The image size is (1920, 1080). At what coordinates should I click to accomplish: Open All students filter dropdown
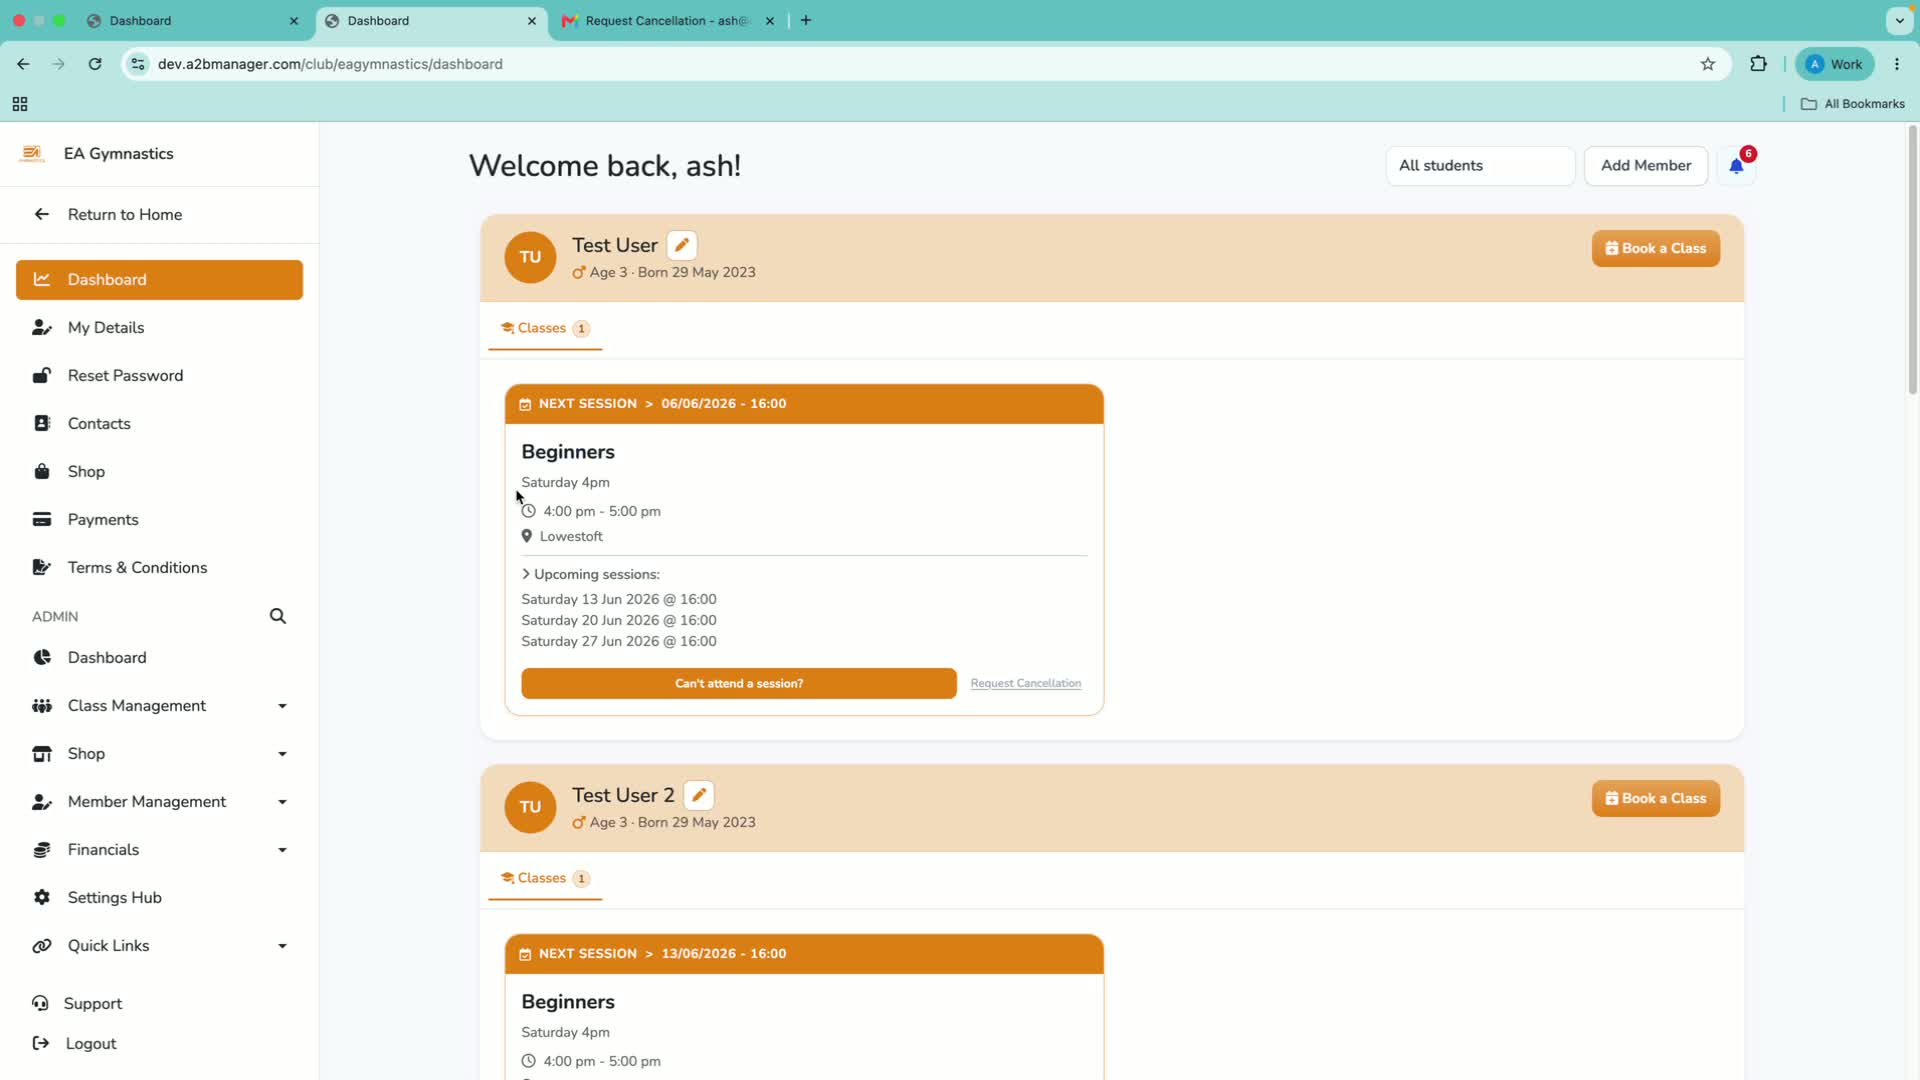1480,166
